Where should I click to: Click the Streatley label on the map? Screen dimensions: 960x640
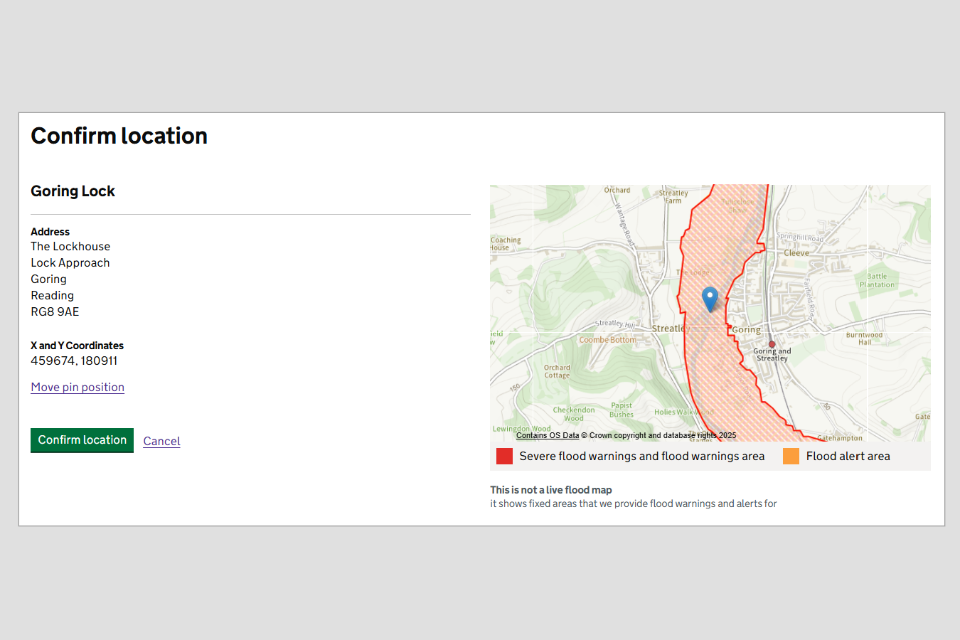coord(669,328)
